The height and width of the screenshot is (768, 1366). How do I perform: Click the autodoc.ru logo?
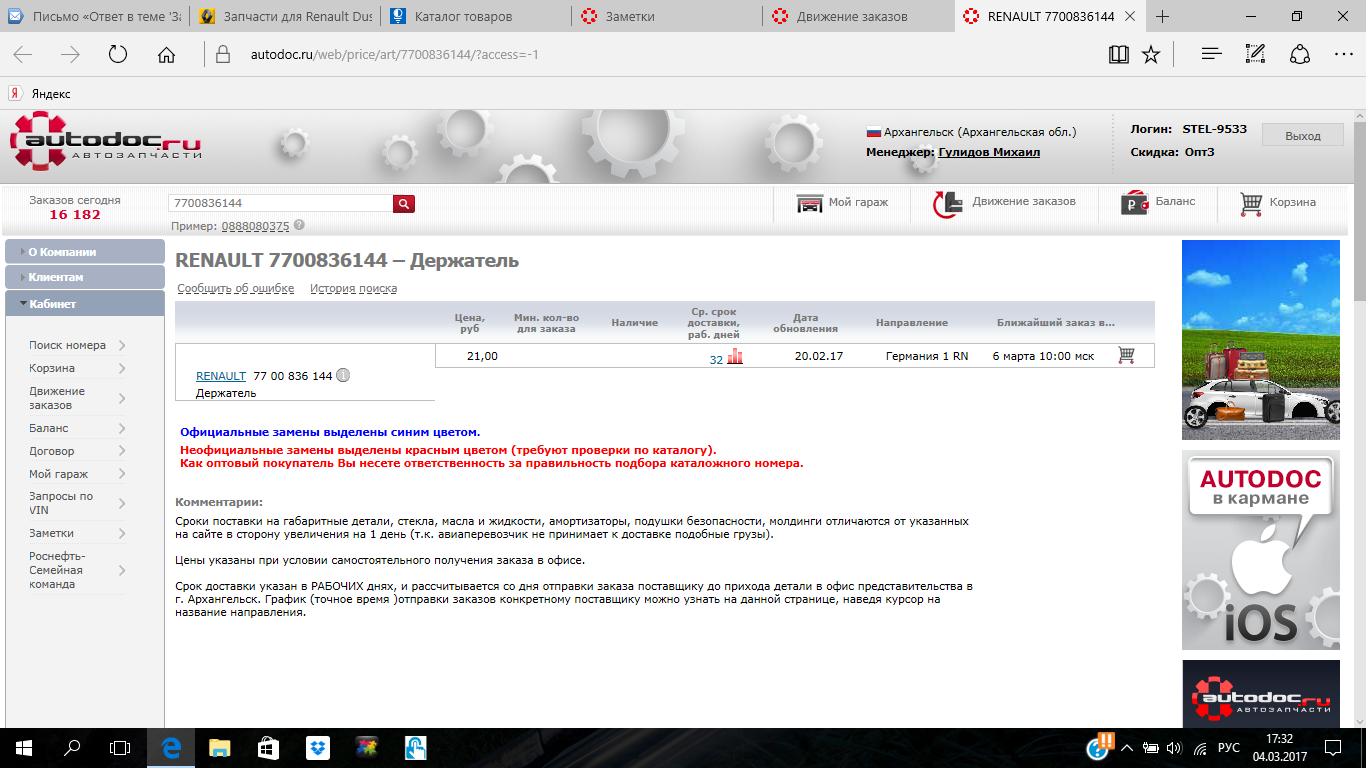pos(106,142)
